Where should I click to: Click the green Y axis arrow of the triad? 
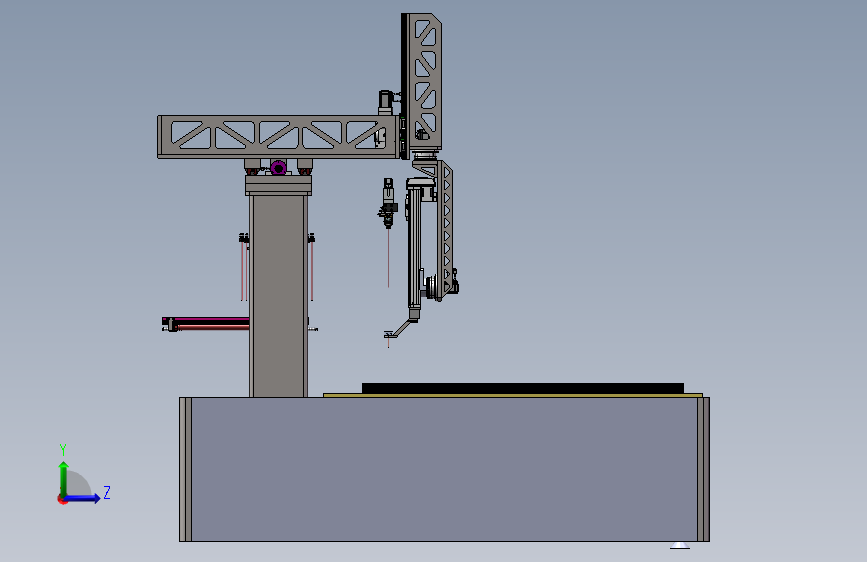(x=64, y=478)
